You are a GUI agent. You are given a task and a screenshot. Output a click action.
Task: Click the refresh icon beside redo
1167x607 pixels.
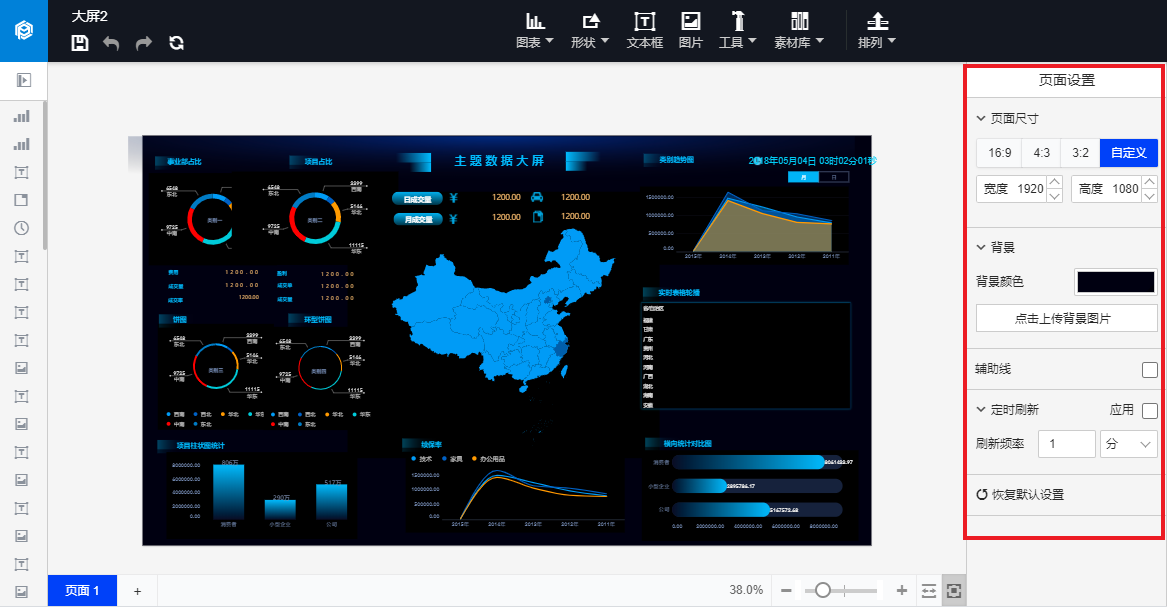pyautogui.click(x=177, y=43)
